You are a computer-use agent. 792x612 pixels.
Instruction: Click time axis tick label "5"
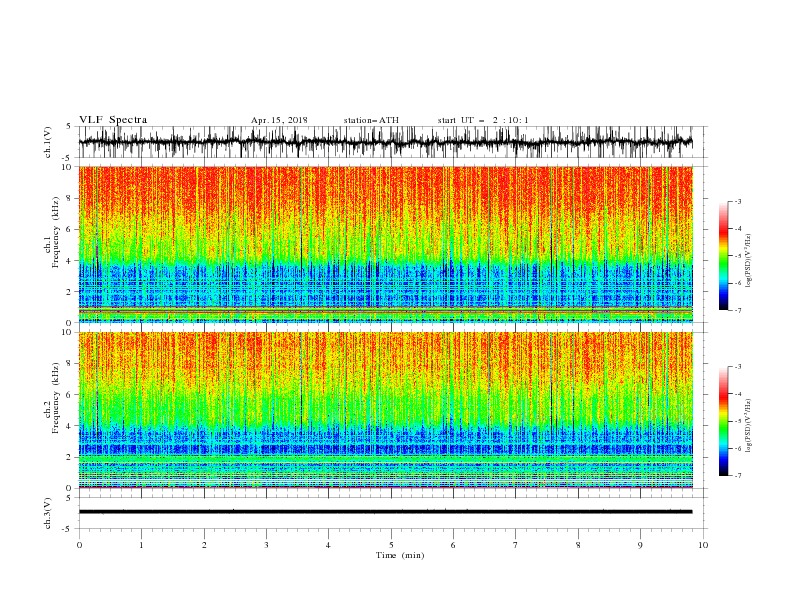pyautogui.click(x=391, y=545)
